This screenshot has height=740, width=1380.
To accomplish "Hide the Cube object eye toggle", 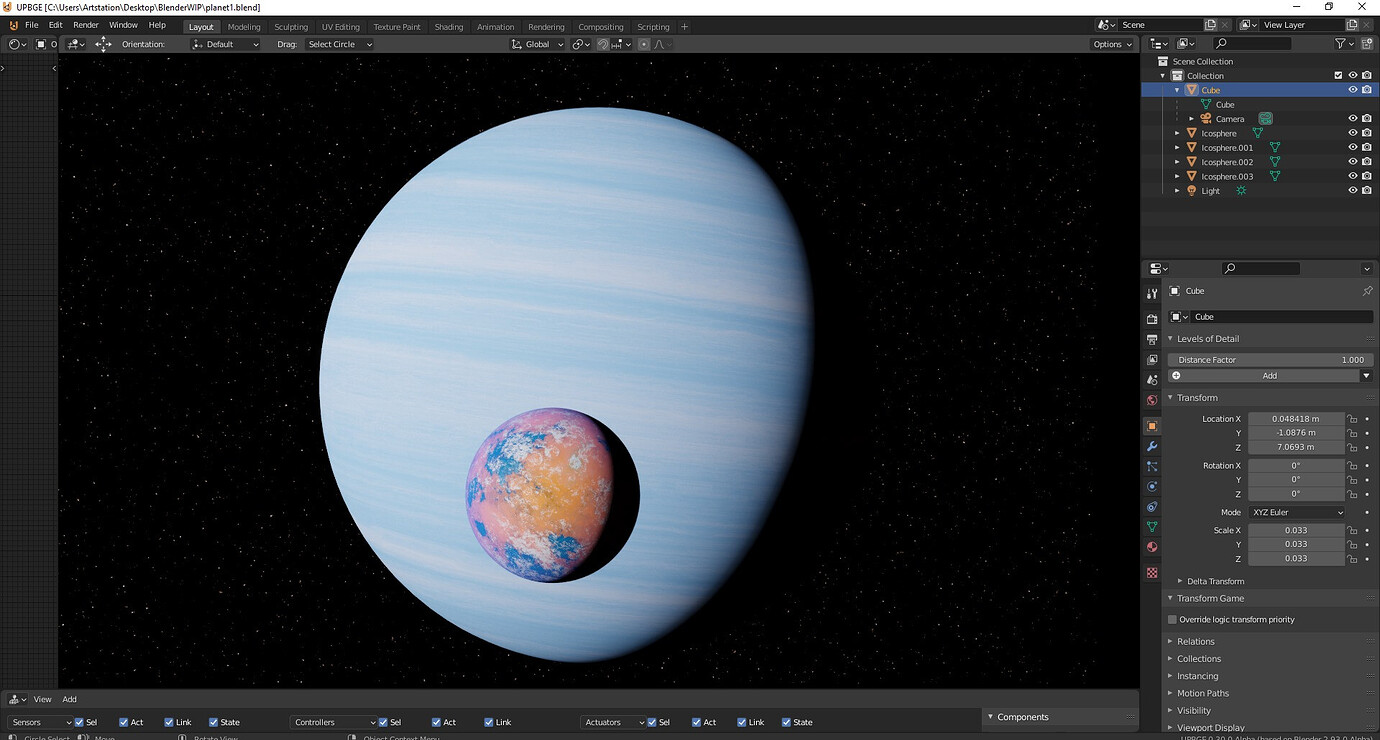I will click(x=1352, y=90).
